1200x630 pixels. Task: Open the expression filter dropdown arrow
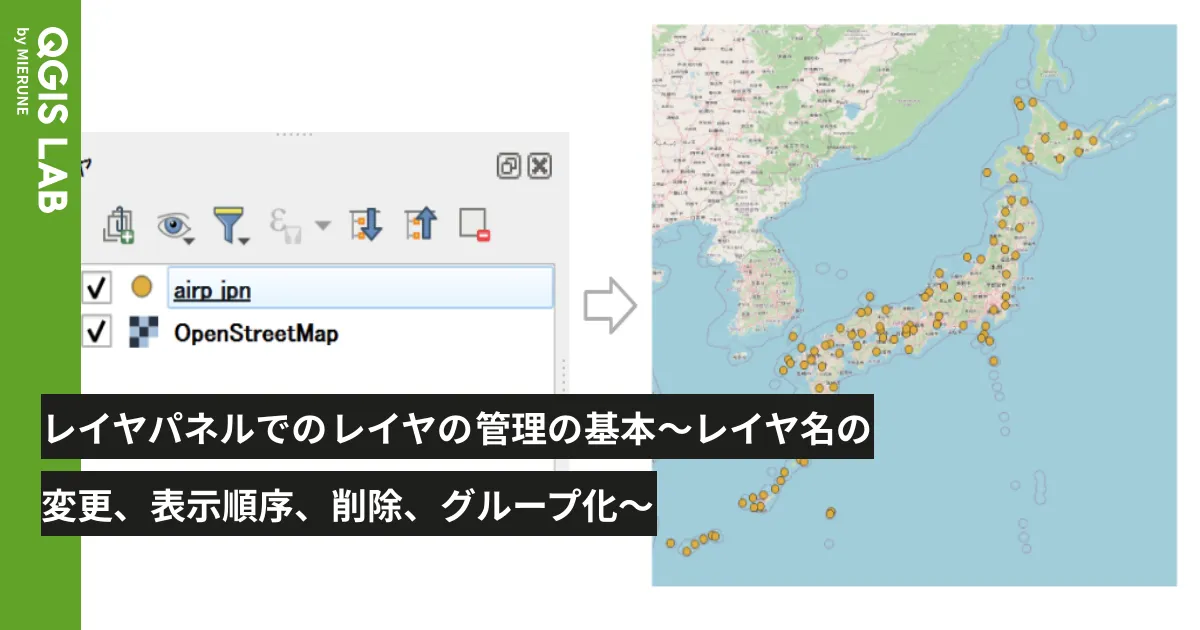tap(322, 225)
